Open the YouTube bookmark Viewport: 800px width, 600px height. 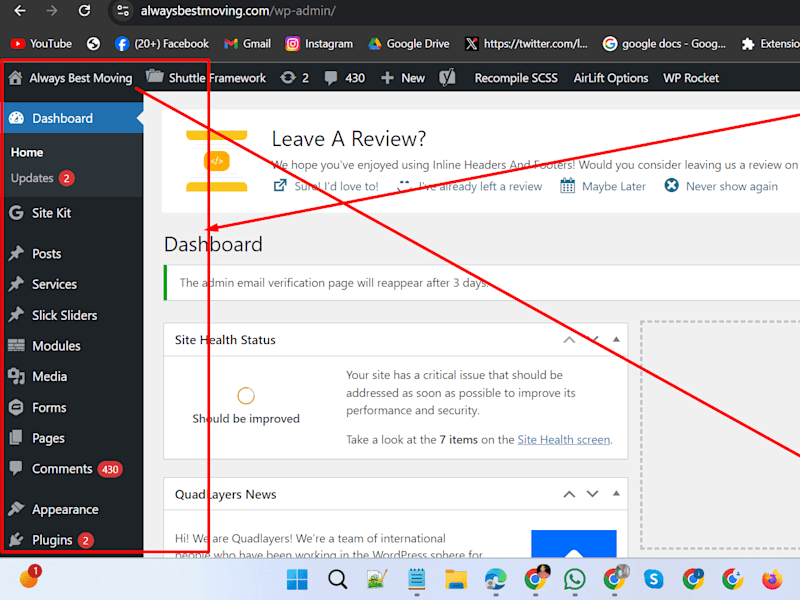click(x=41, y=44)
